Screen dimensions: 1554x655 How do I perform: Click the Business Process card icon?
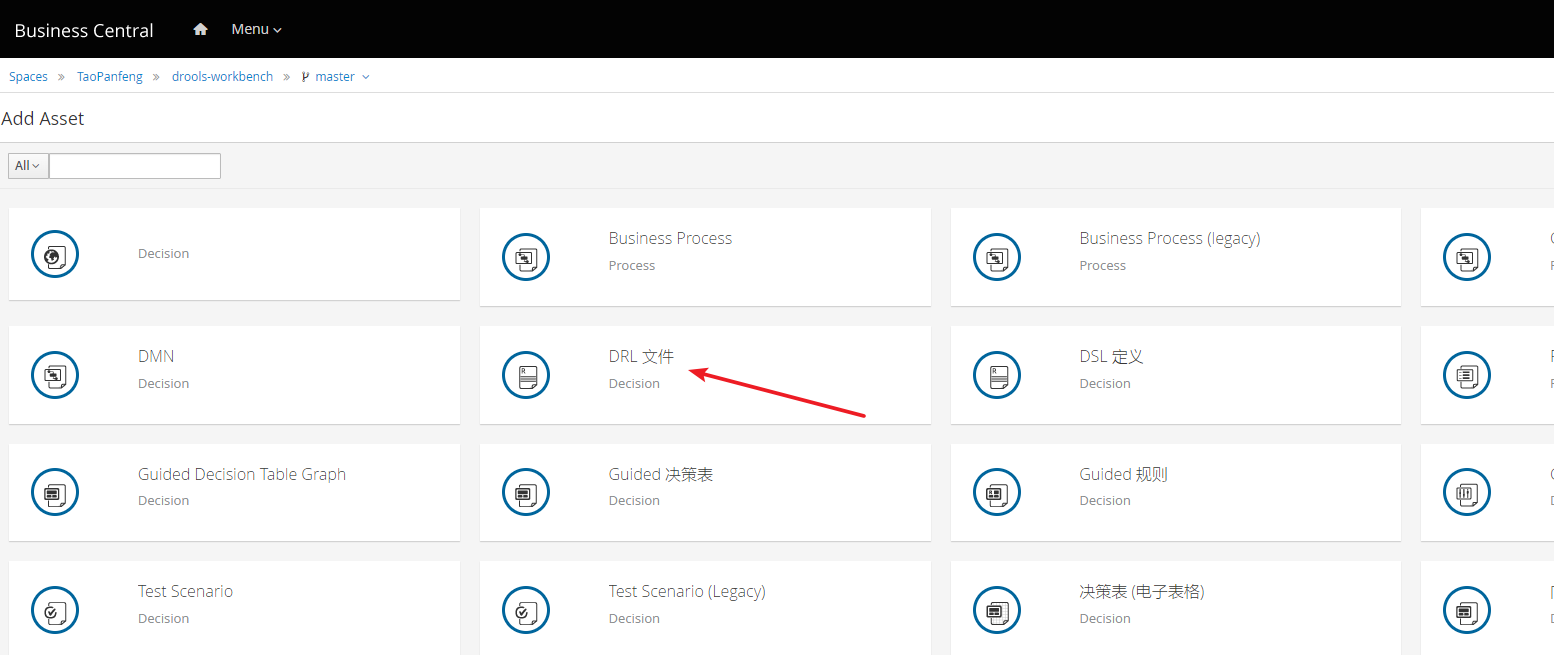click(x=526, y=257)
